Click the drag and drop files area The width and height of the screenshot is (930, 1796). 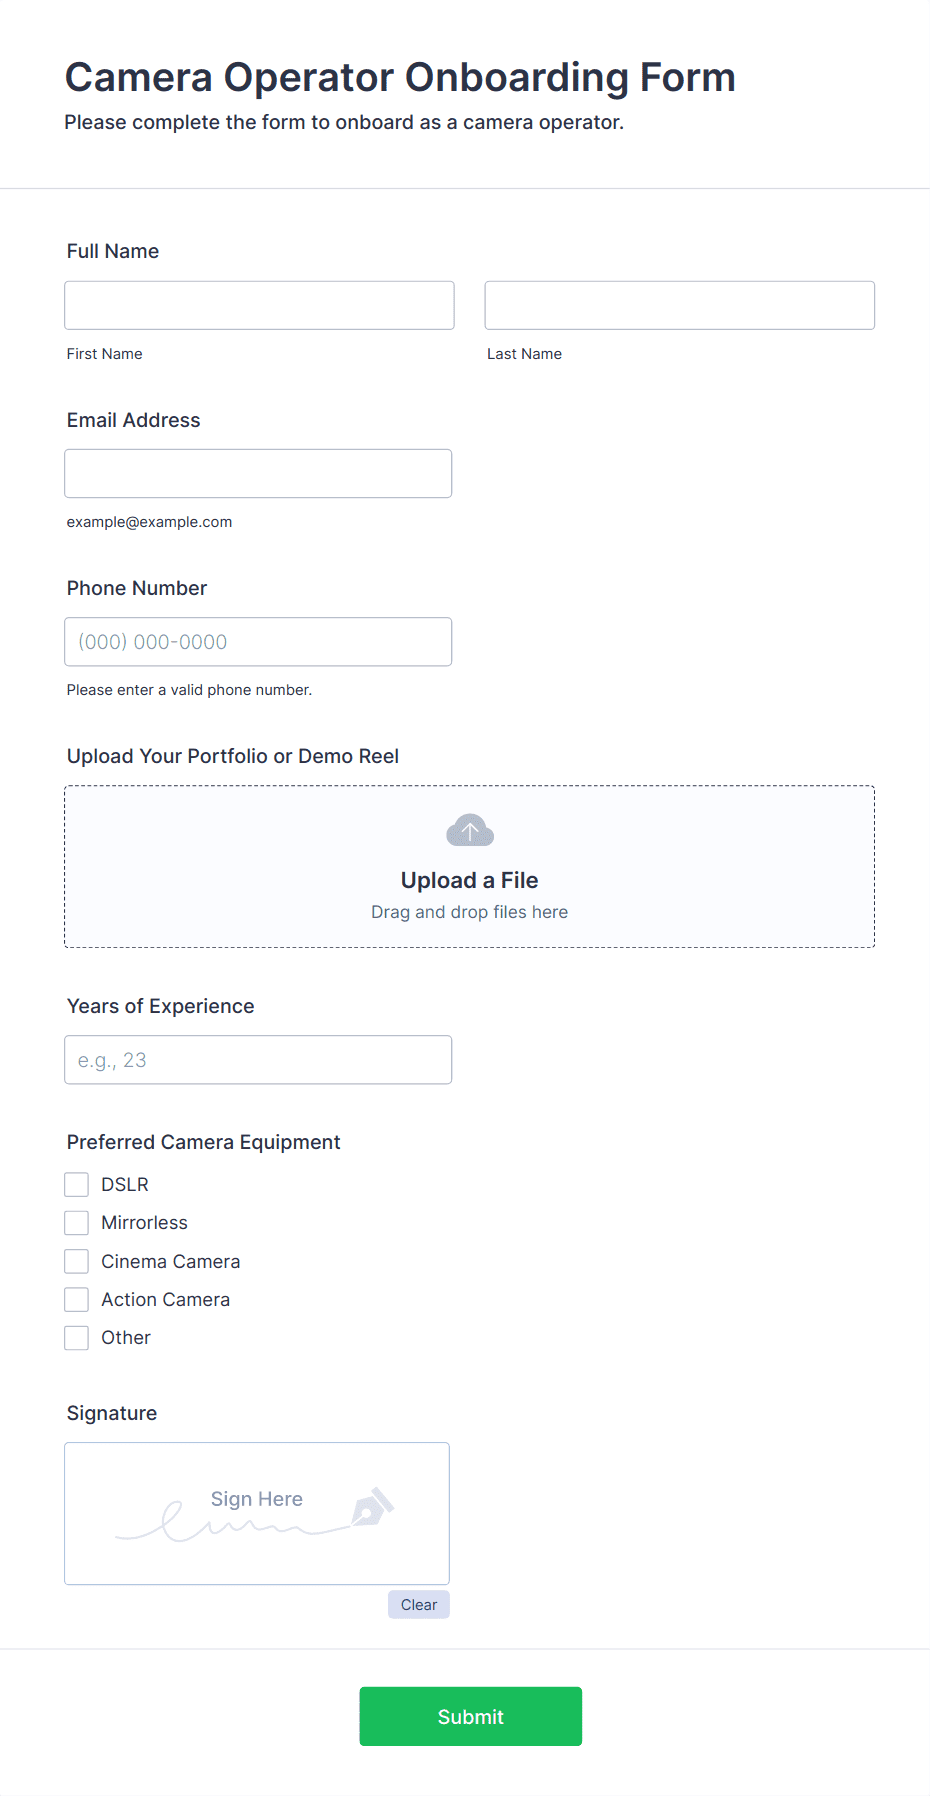(x=469, y=912)
